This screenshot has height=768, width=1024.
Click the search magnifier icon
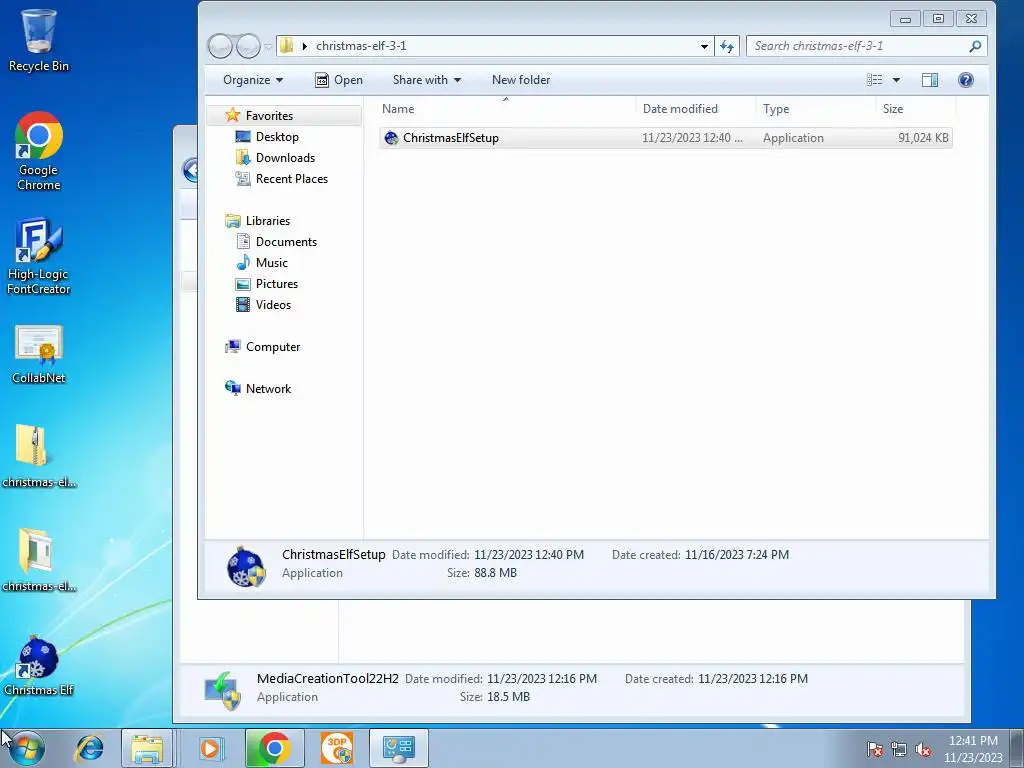pos(975,46)
